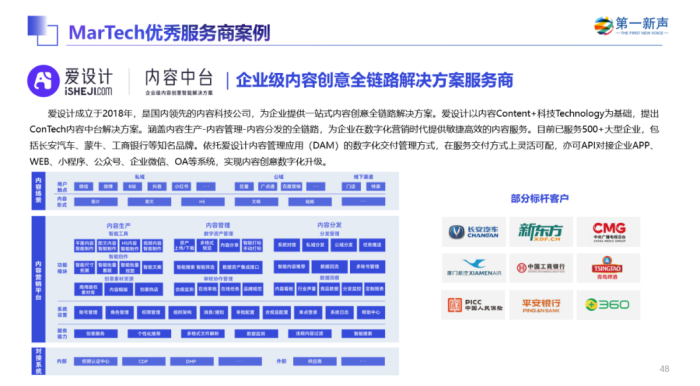The height and width of the screenshot is (386, 700).
Task: Click the 数据回流 module box
Action: [329, 267]
